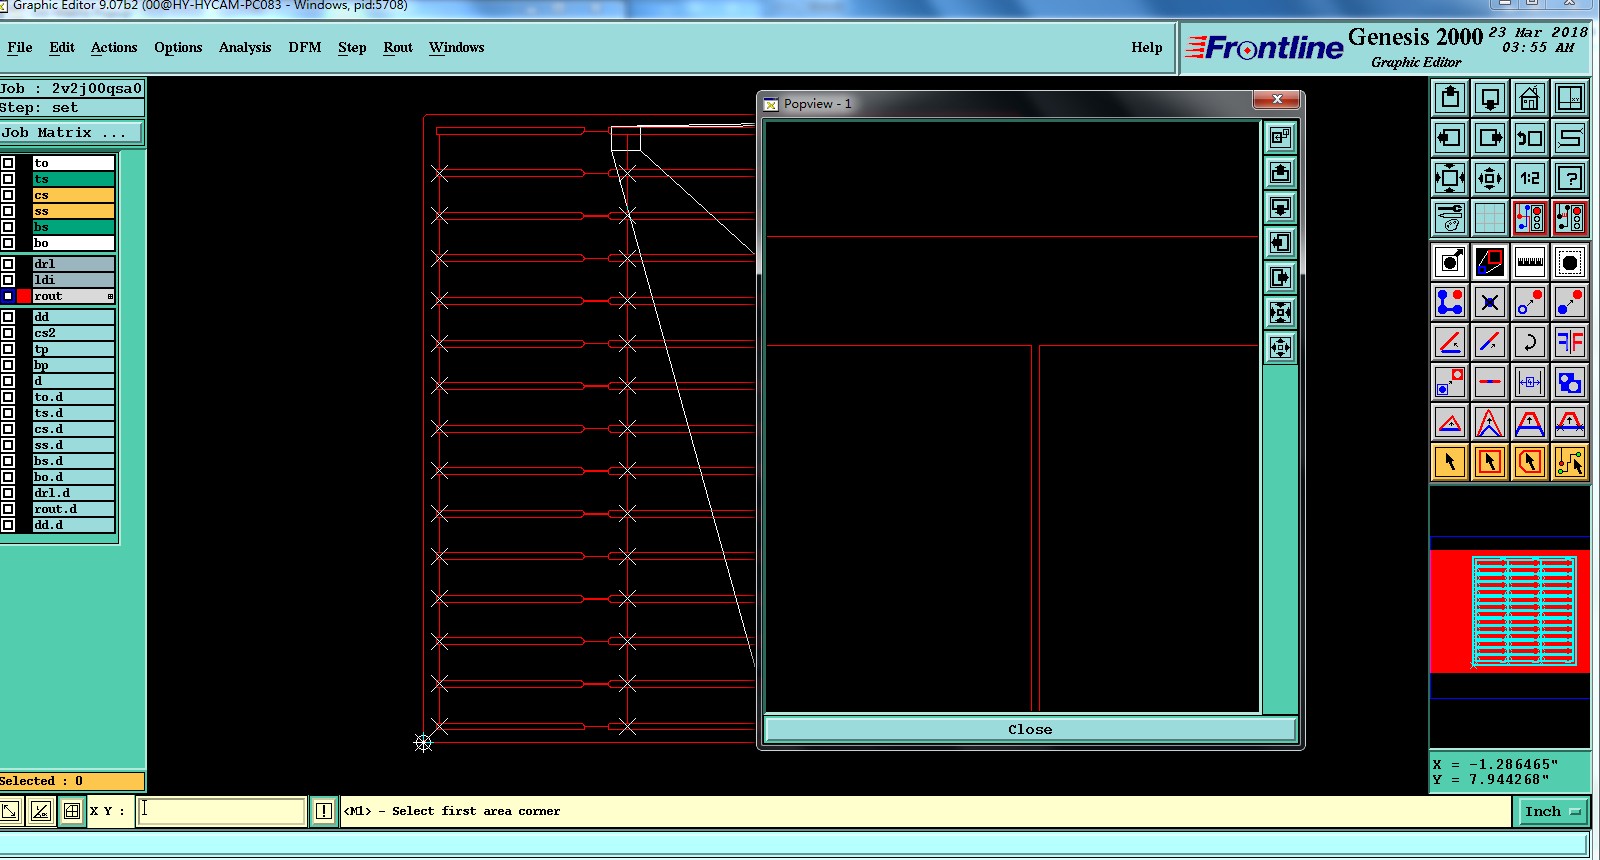This screenshot has height=860, width=1600.
Task: Select the net selection arrow tool
Action: [1570, 462]
